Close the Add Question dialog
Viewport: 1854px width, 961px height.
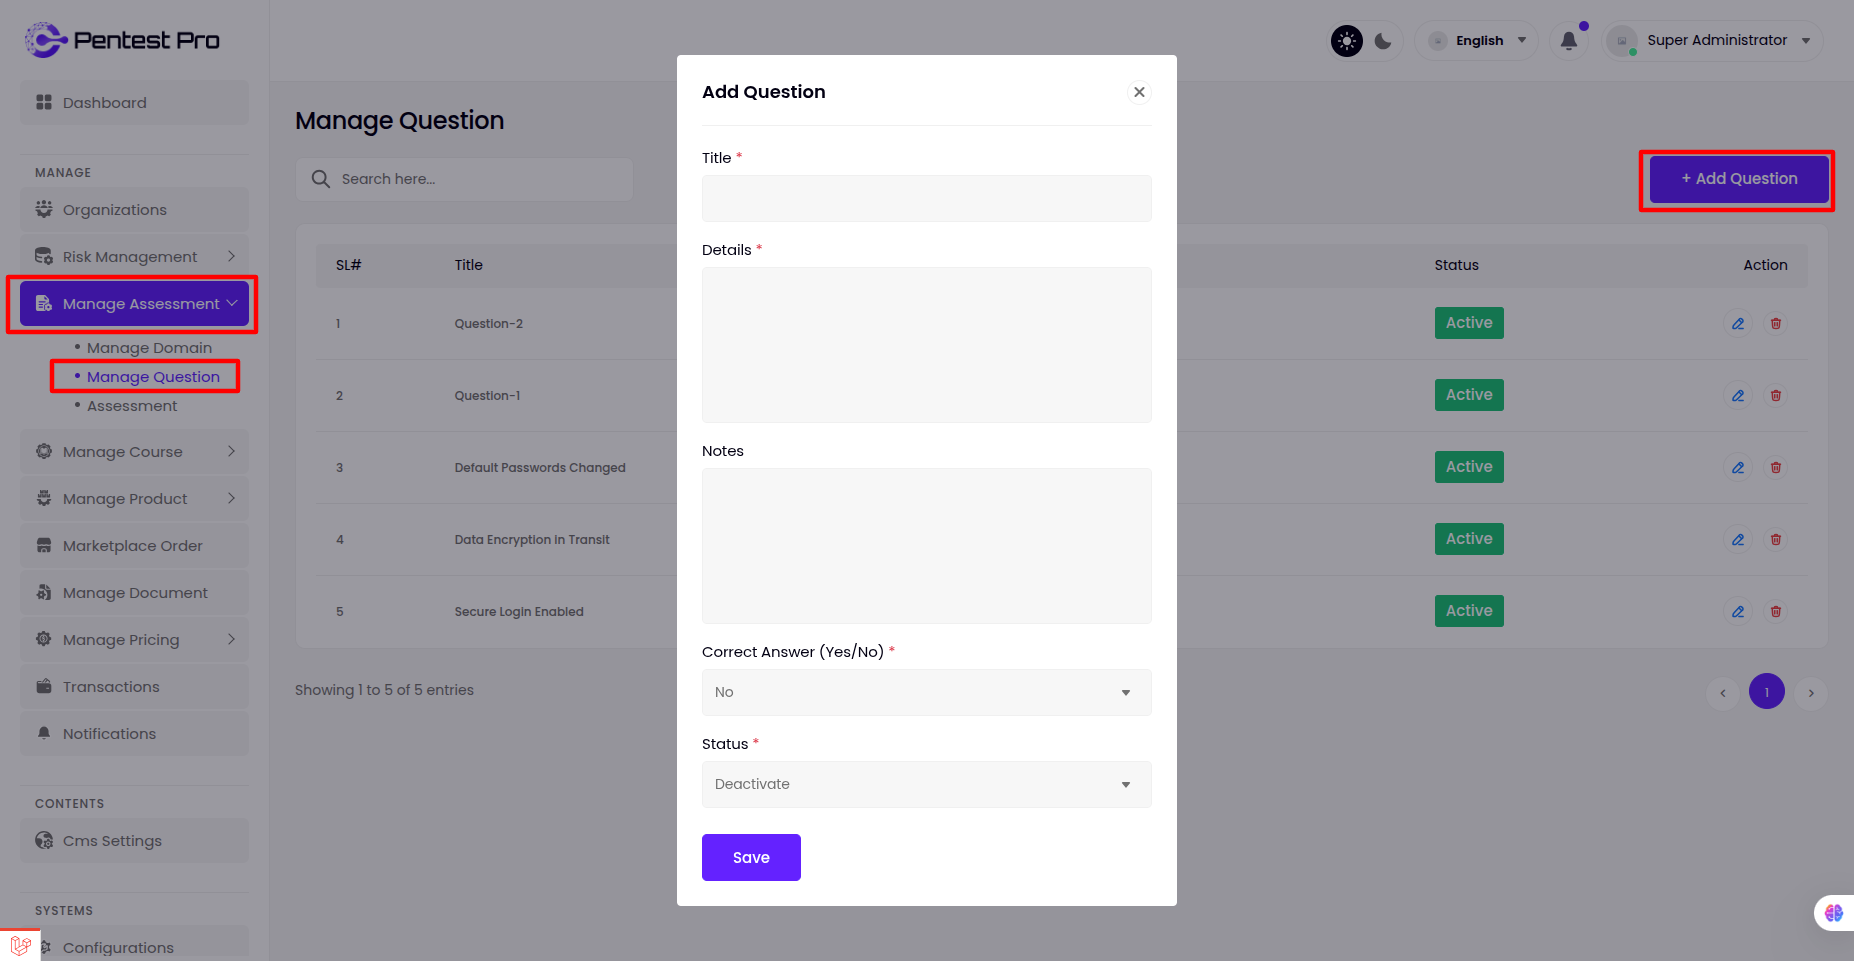pyautogui.click(x=1139, y=92)
